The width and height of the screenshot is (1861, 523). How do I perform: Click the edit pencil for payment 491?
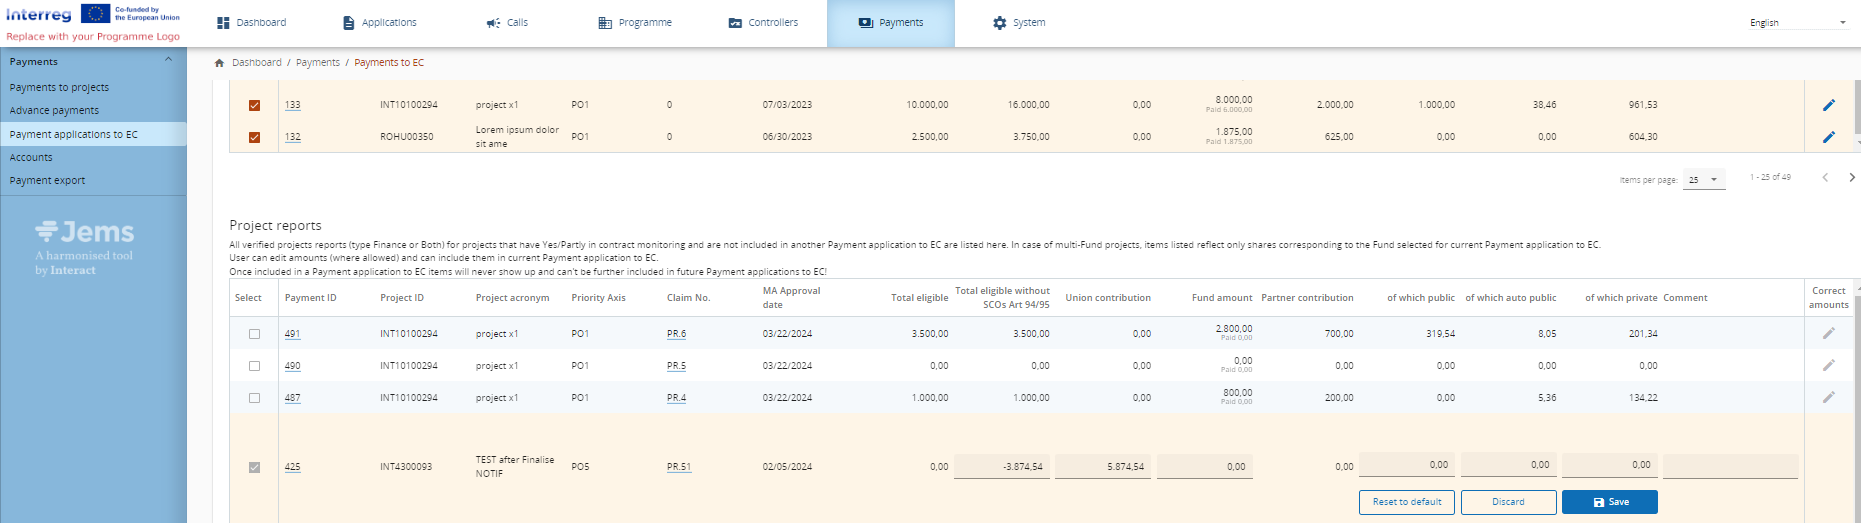[1828, 334]
